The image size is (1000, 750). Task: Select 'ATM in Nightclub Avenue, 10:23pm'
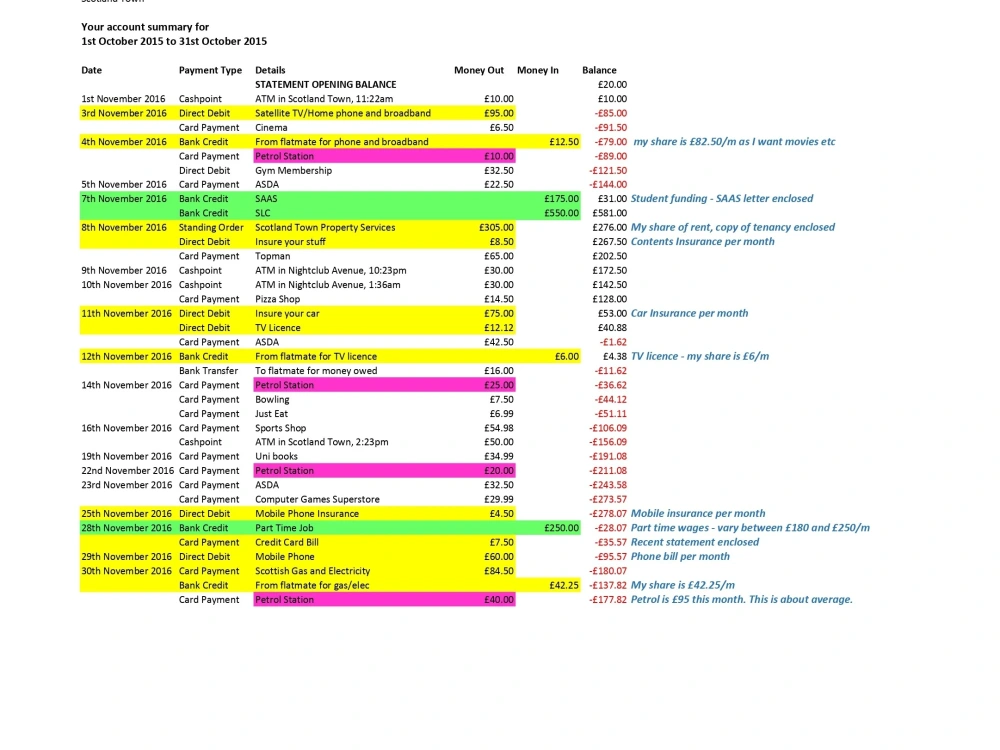pos(330,270)
